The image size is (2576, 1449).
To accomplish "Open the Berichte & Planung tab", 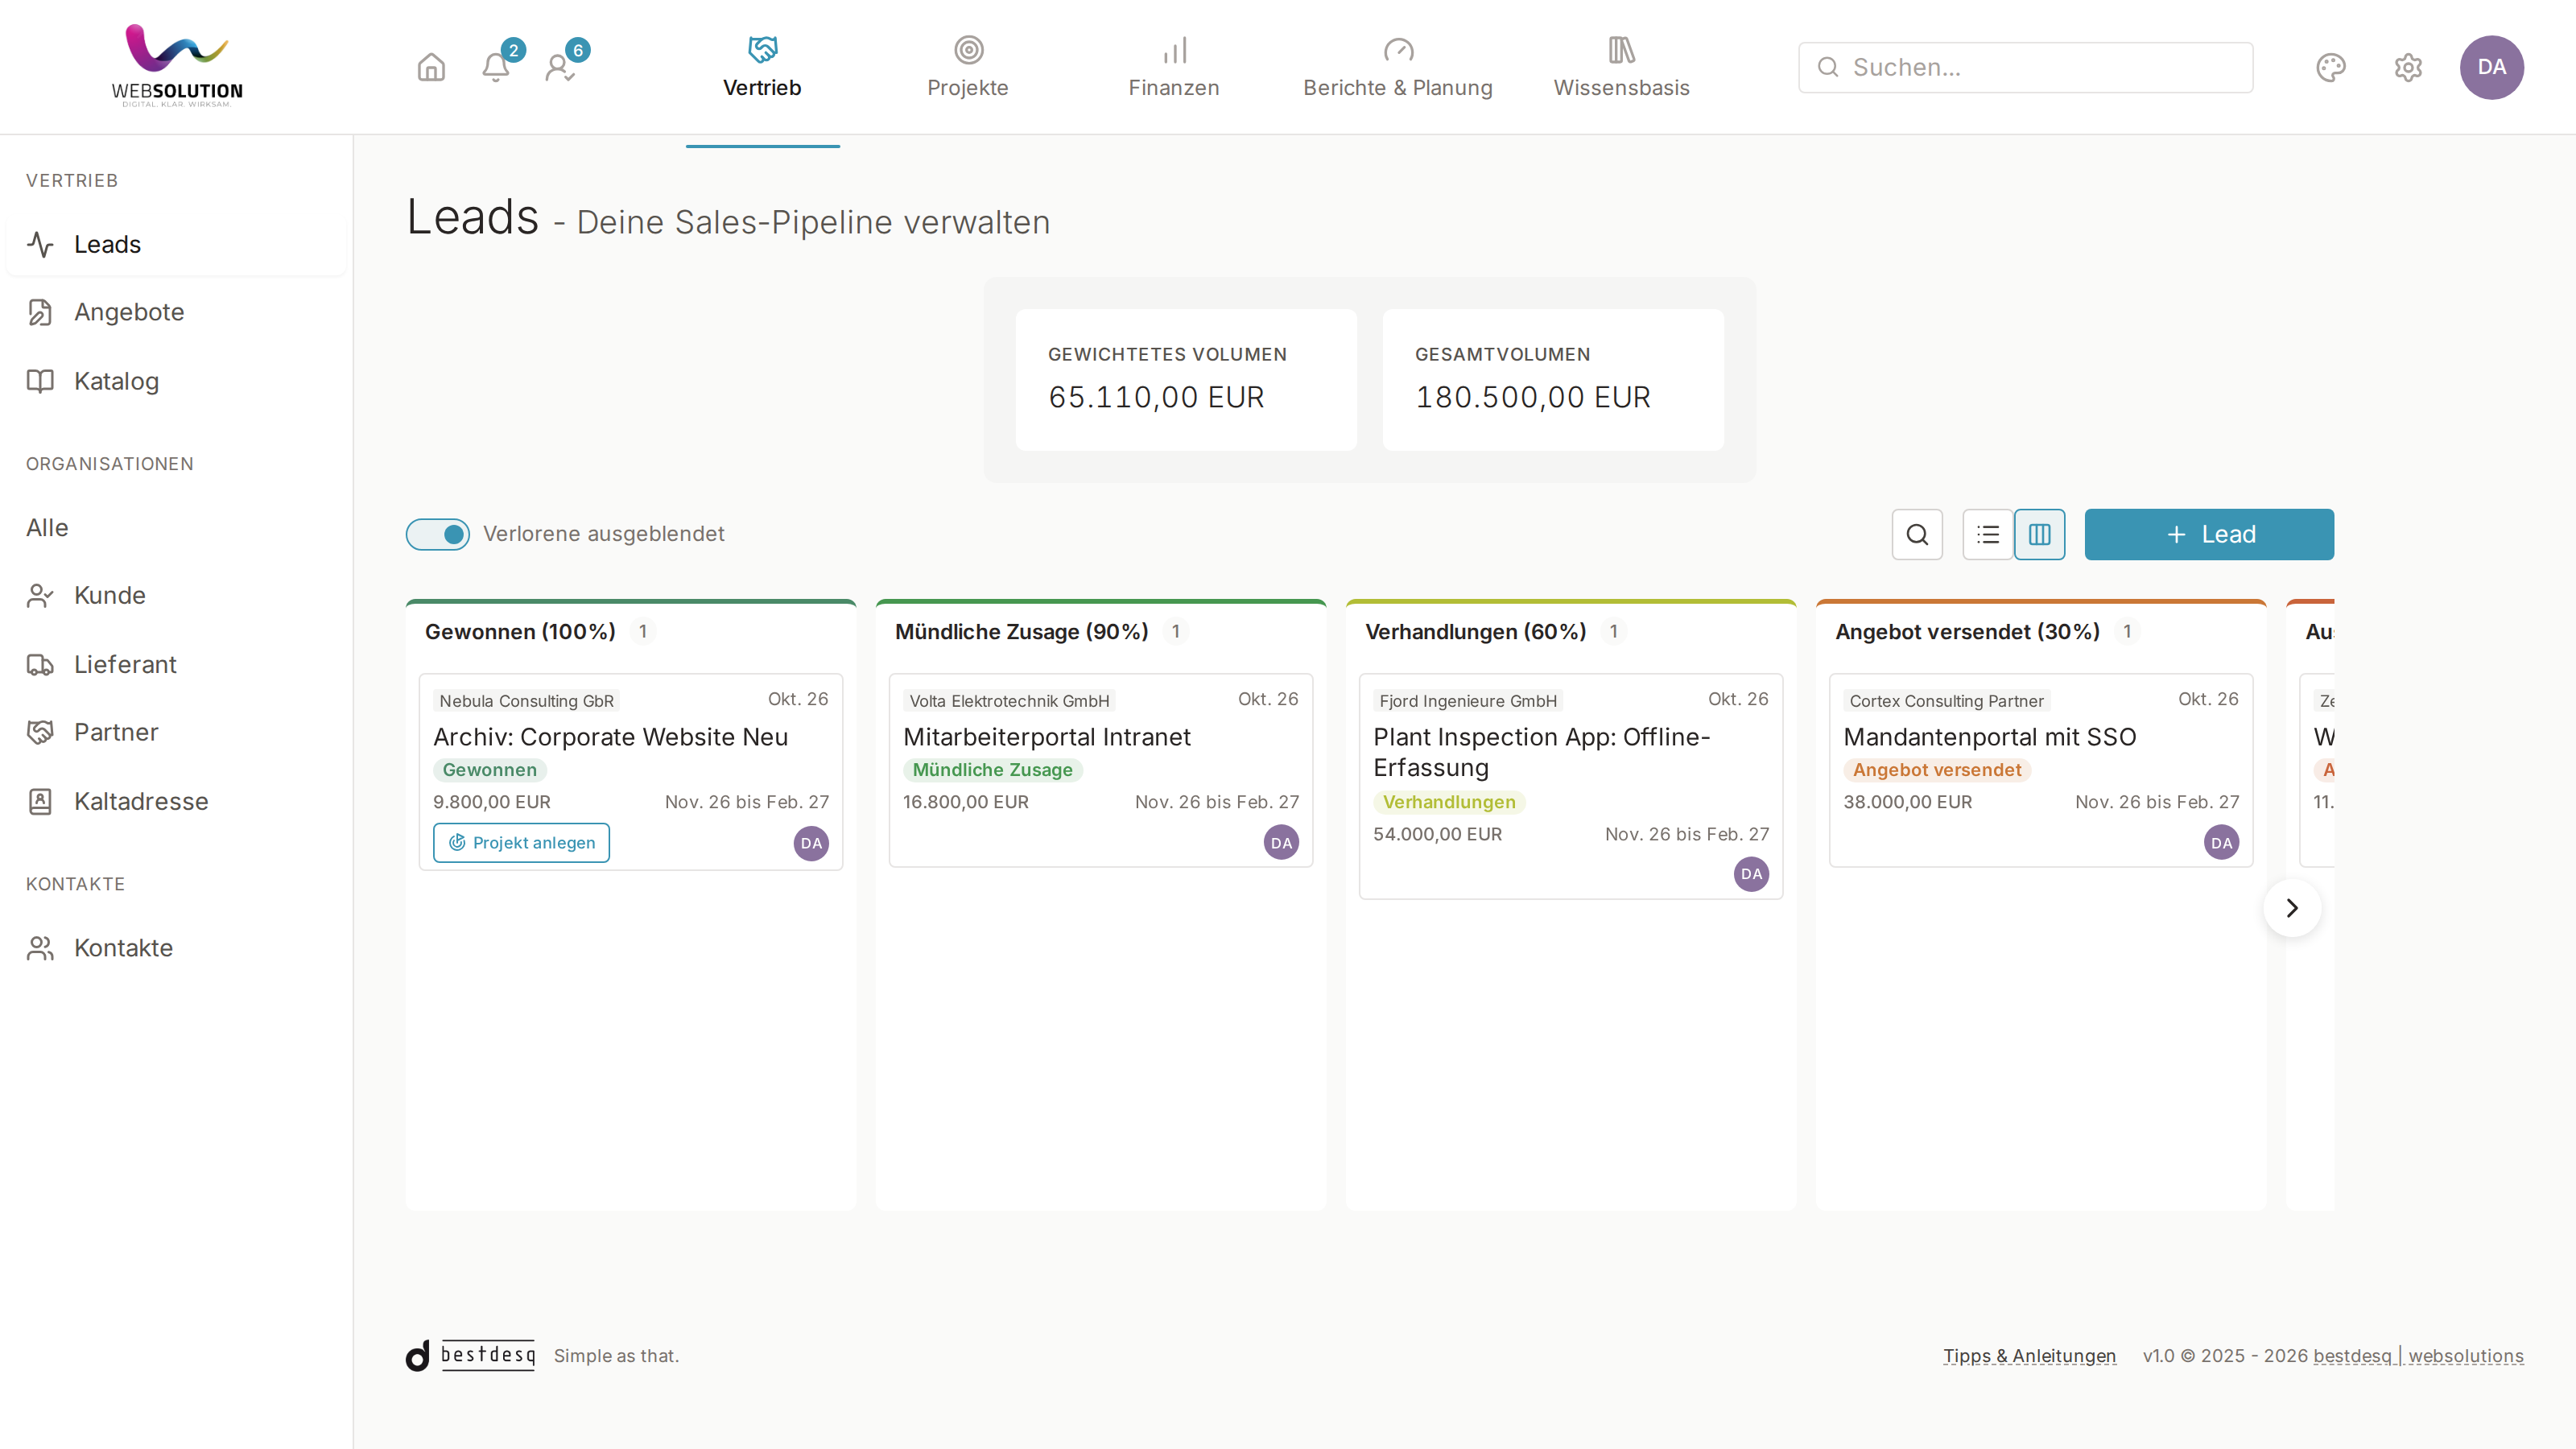I will click(x=1398, y=67).
